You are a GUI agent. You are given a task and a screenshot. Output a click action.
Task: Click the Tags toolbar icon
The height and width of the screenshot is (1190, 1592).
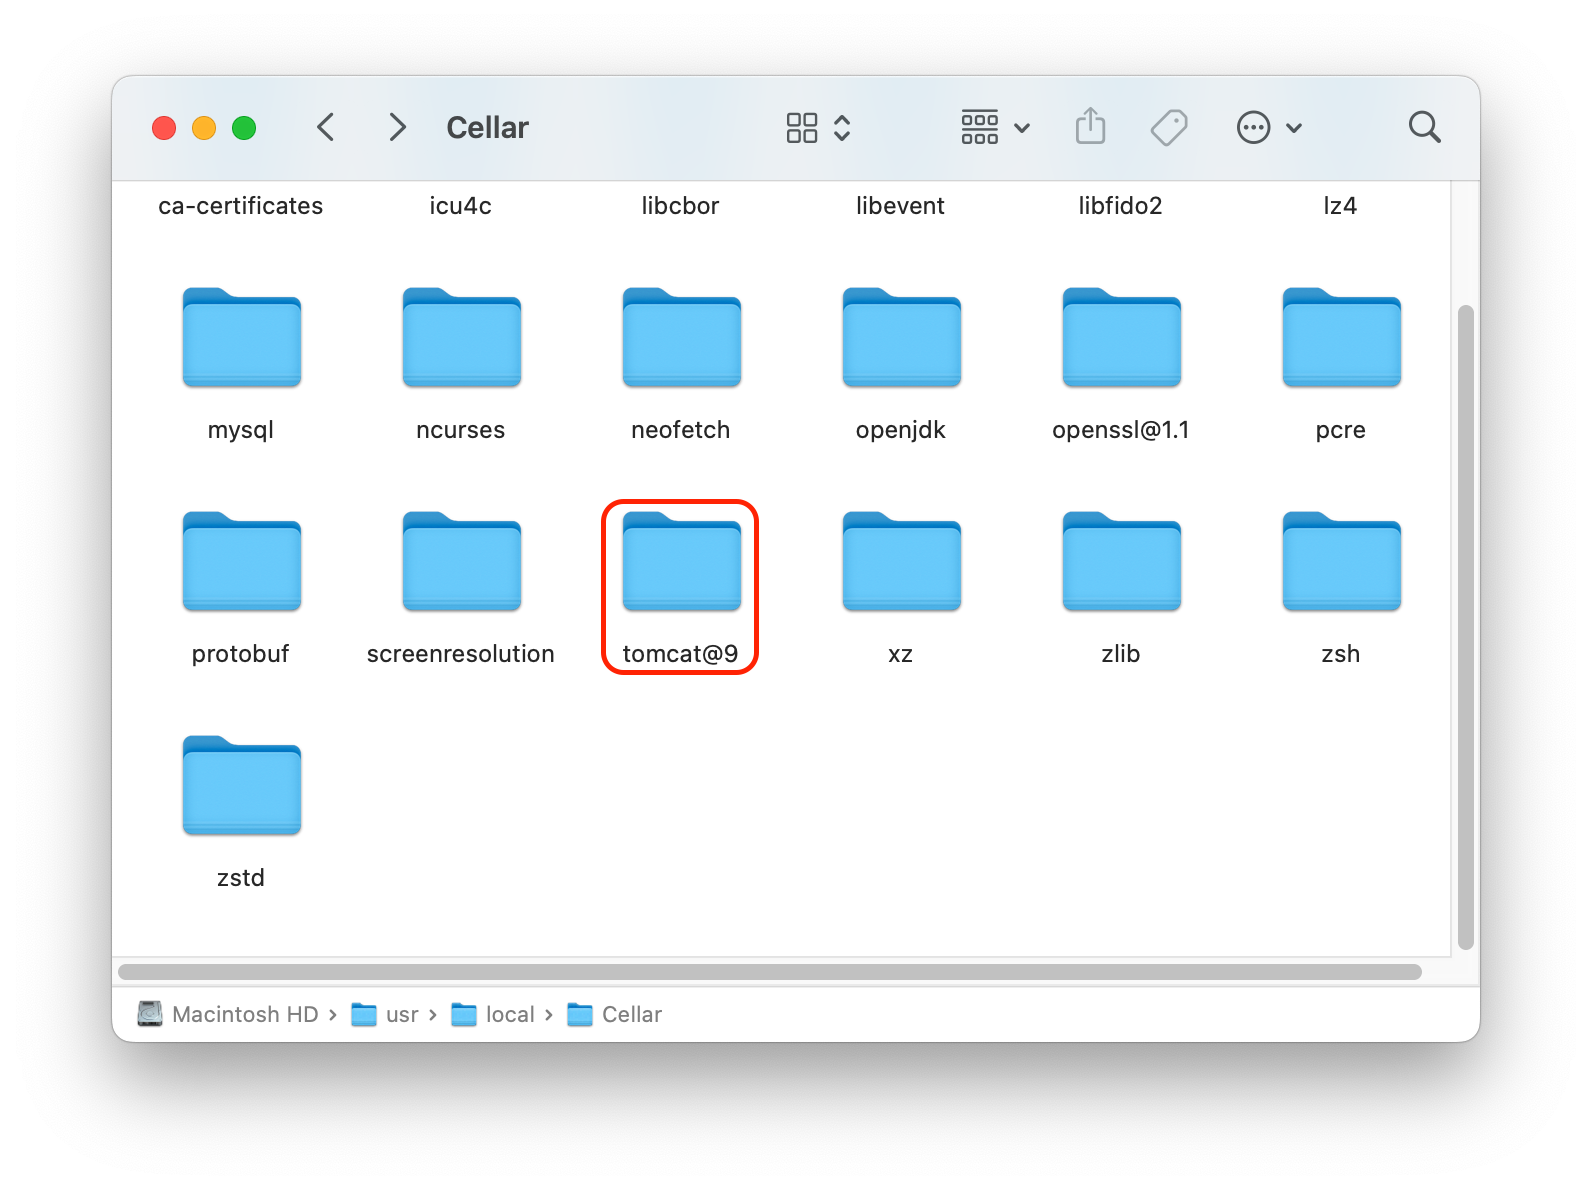tap(1169, 128)
